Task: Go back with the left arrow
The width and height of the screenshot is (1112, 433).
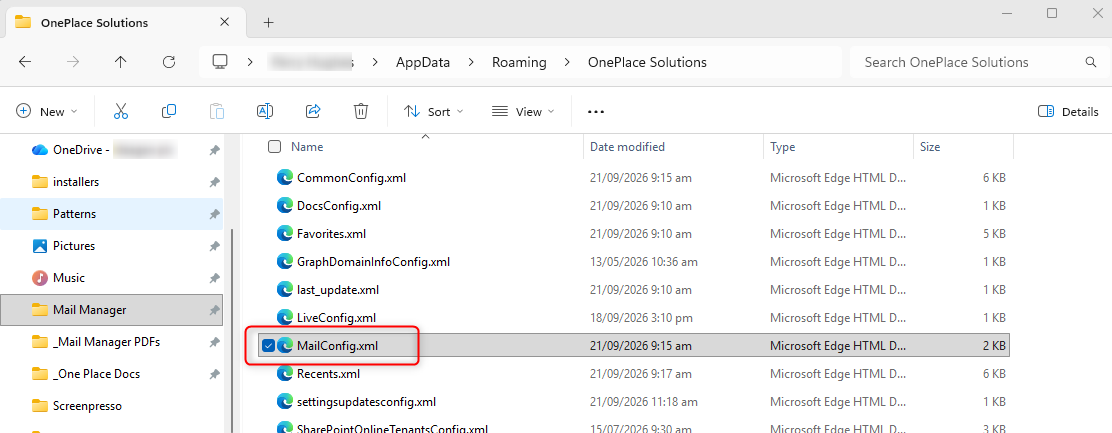Action: tap(25, 62)
